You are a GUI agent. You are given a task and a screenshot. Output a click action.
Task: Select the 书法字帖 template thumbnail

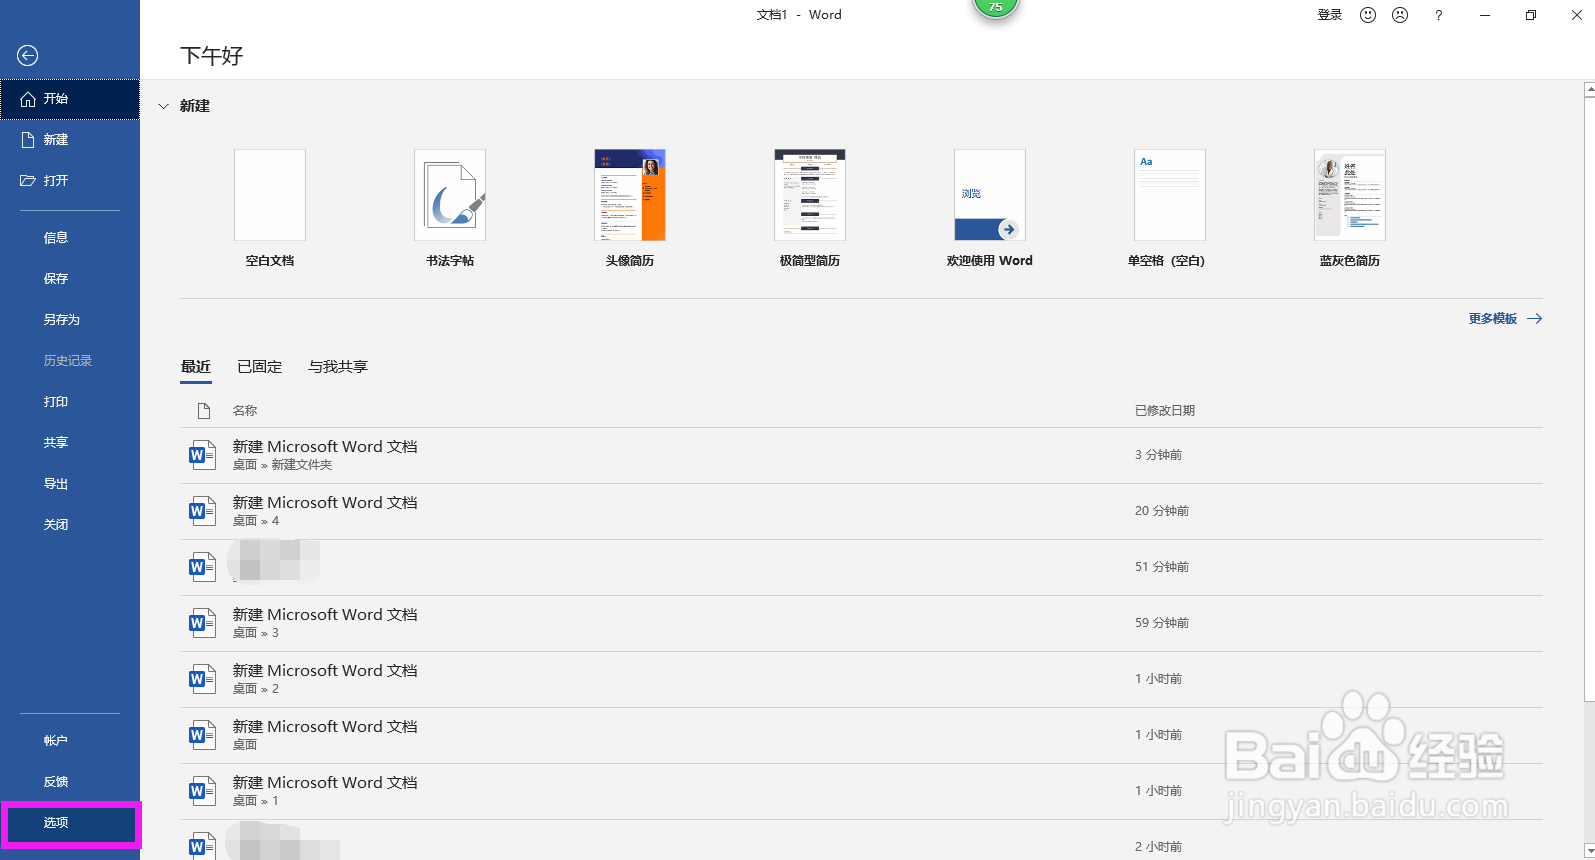pyautogui.click(x=450, y=195)
